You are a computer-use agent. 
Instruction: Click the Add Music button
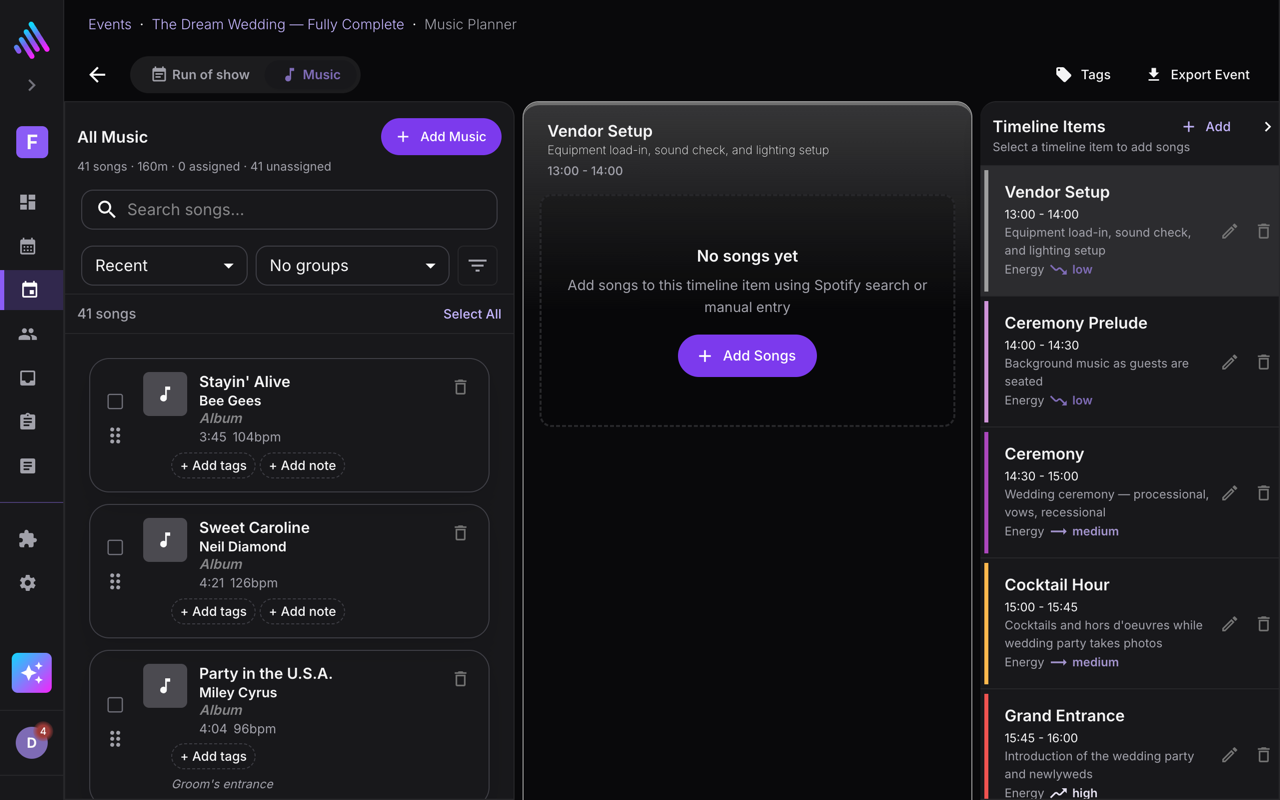click(441, 137)
